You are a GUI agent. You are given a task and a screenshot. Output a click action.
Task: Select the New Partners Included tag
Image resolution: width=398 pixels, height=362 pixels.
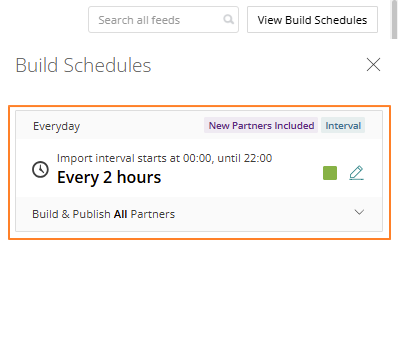coord(261,125)
